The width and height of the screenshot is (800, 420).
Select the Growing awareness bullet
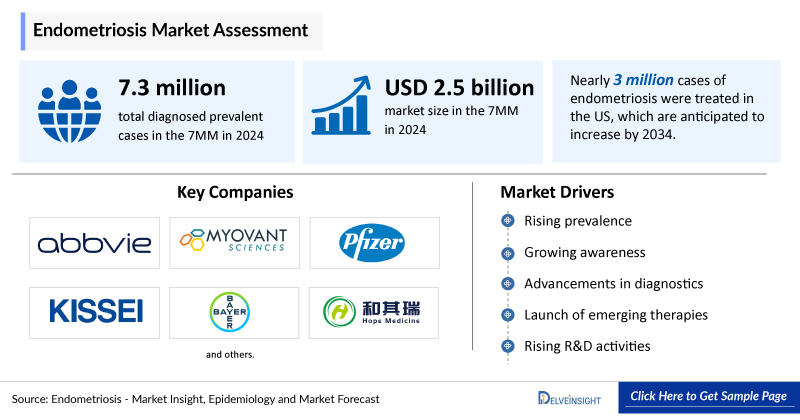tap(584, 252)
